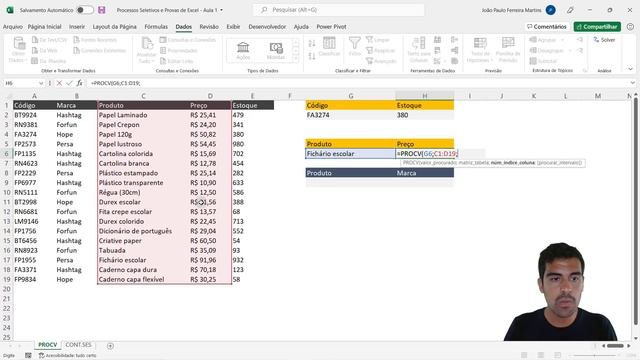This screenshot has width=640, height=360.
Task: Open the Power Pivot tab
Action: click(331, 27)
